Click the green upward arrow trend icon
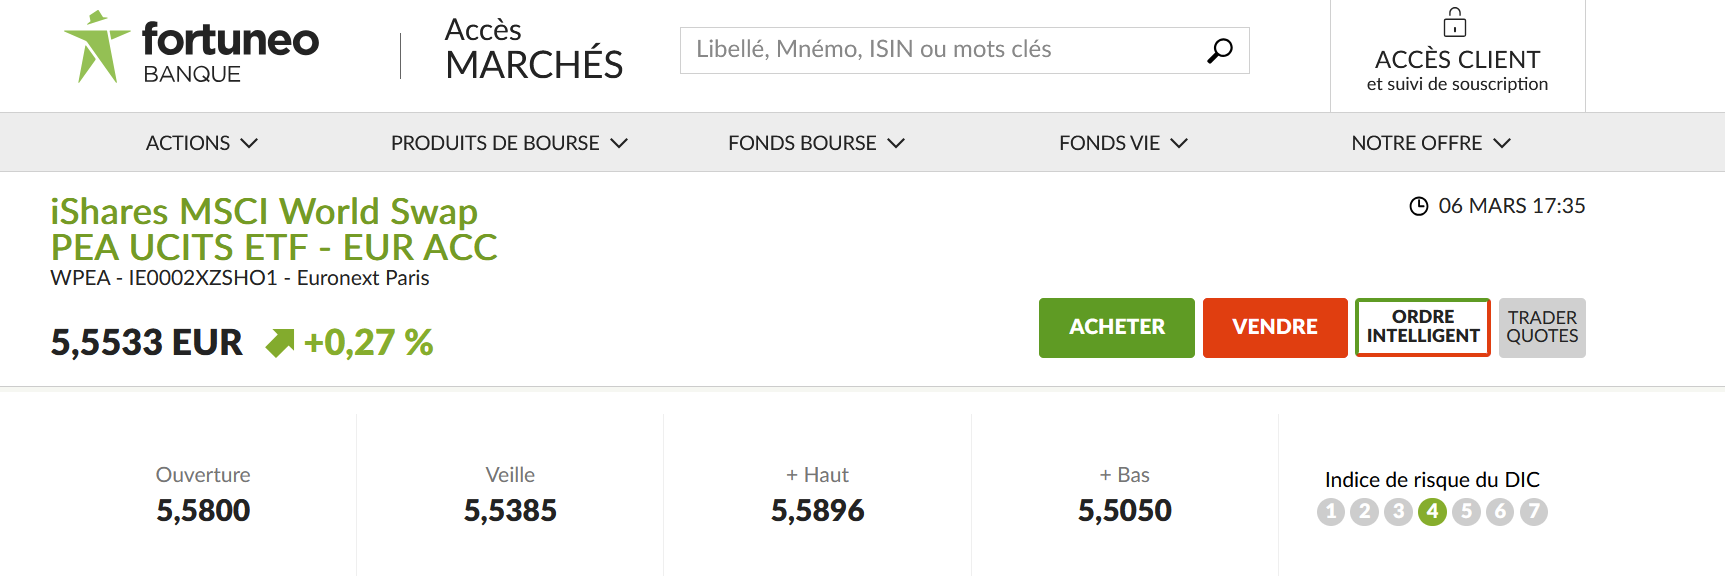The height and width of the screenshot is (576, 1725). click(280, 343)
